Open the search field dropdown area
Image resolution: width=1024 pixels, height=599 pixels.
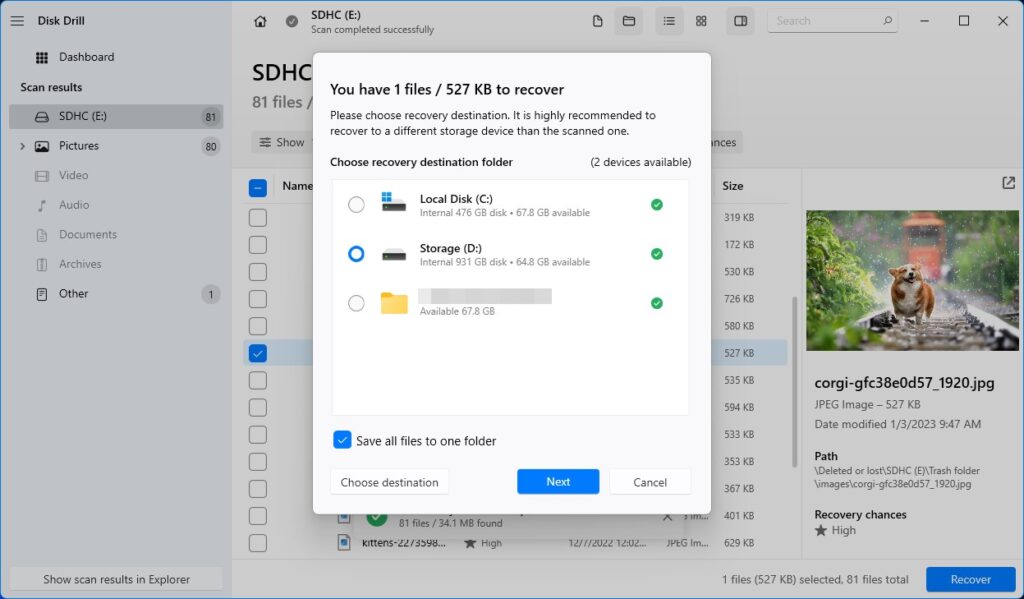(x=832, y=20)
